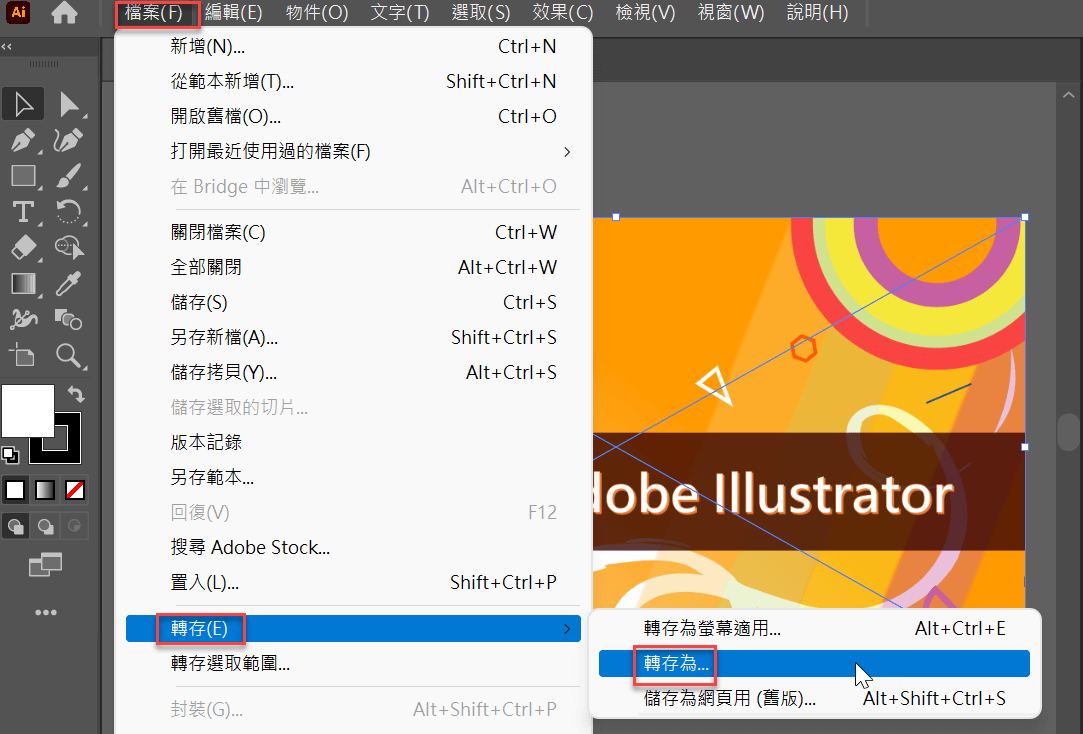
Task: Choose 另存範本... entry
Action: pos(353,477)
